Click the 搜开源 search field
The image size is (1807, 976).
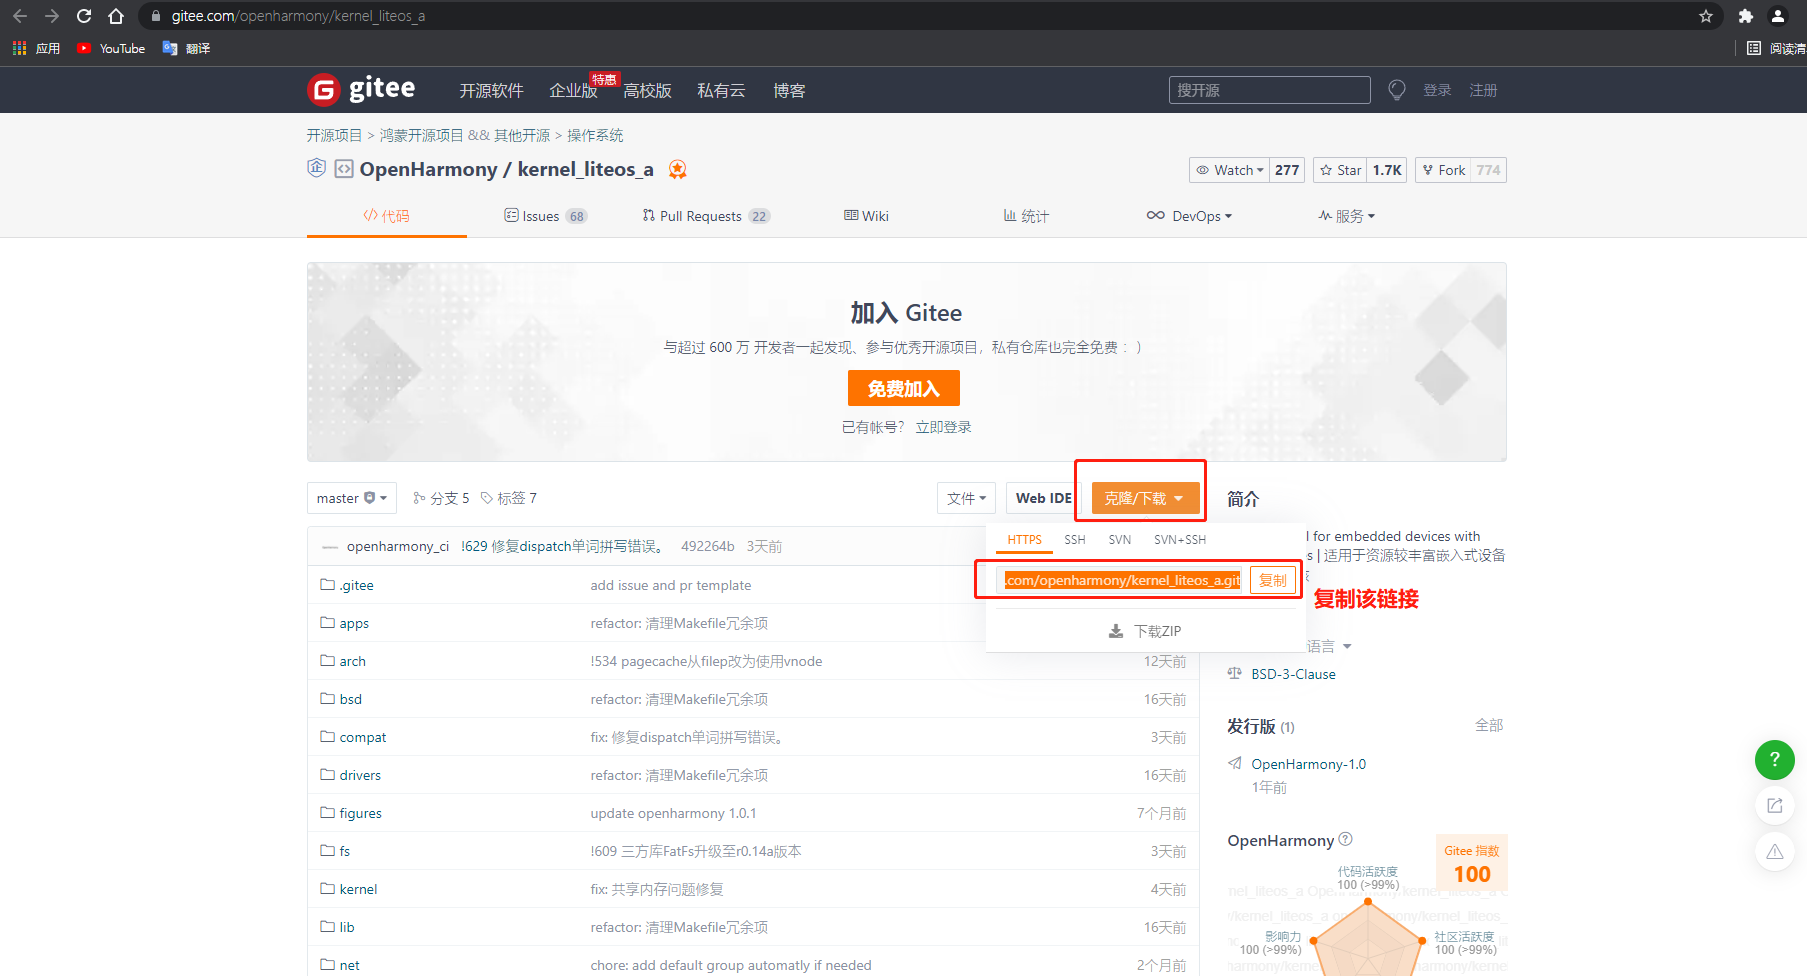point(1269,90)
